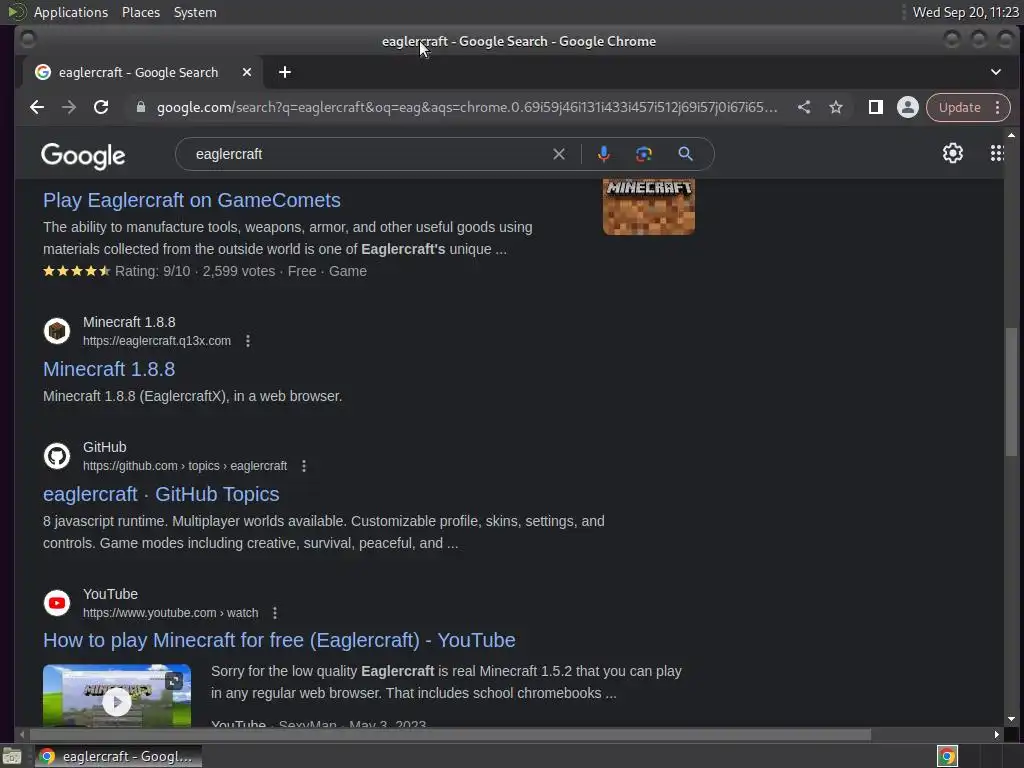Click the show desktop icon in taskbar
This screenshot has width=1024, height=768.
coord(12,756)
